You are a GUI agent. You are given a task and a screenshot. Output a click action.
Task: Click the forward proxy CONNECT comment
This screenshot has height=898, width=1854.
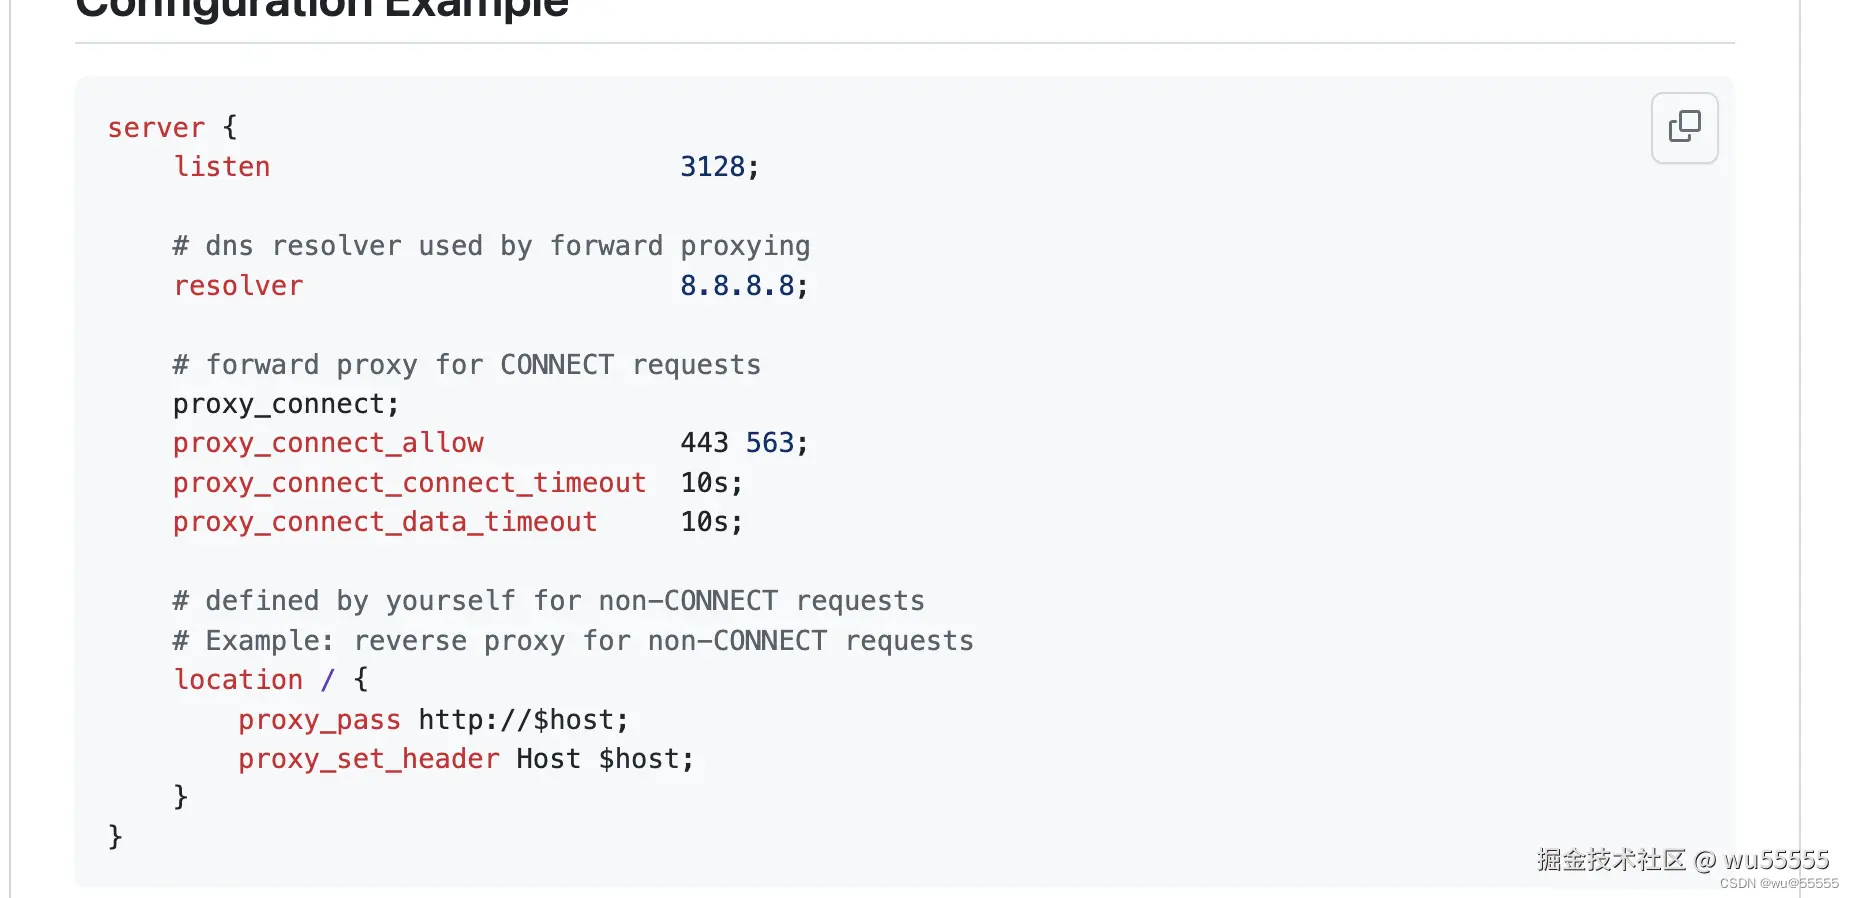click(x=466, y=365)
